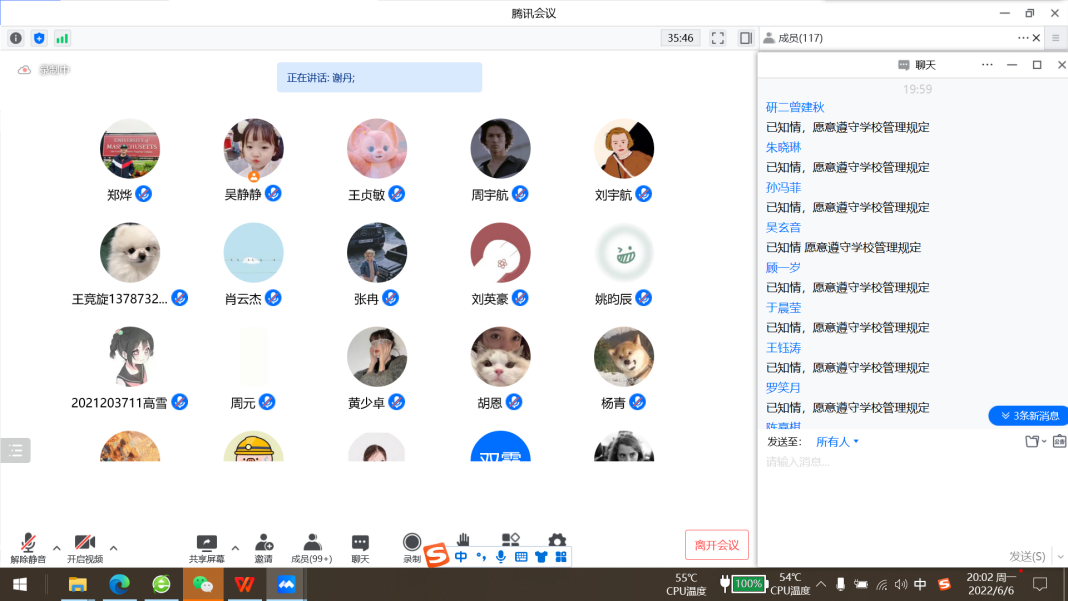Expand the 所有人 recipient dropdown
Image resolution: width=1068 pixels, height=601 pixels.
[x=838, y=441]
